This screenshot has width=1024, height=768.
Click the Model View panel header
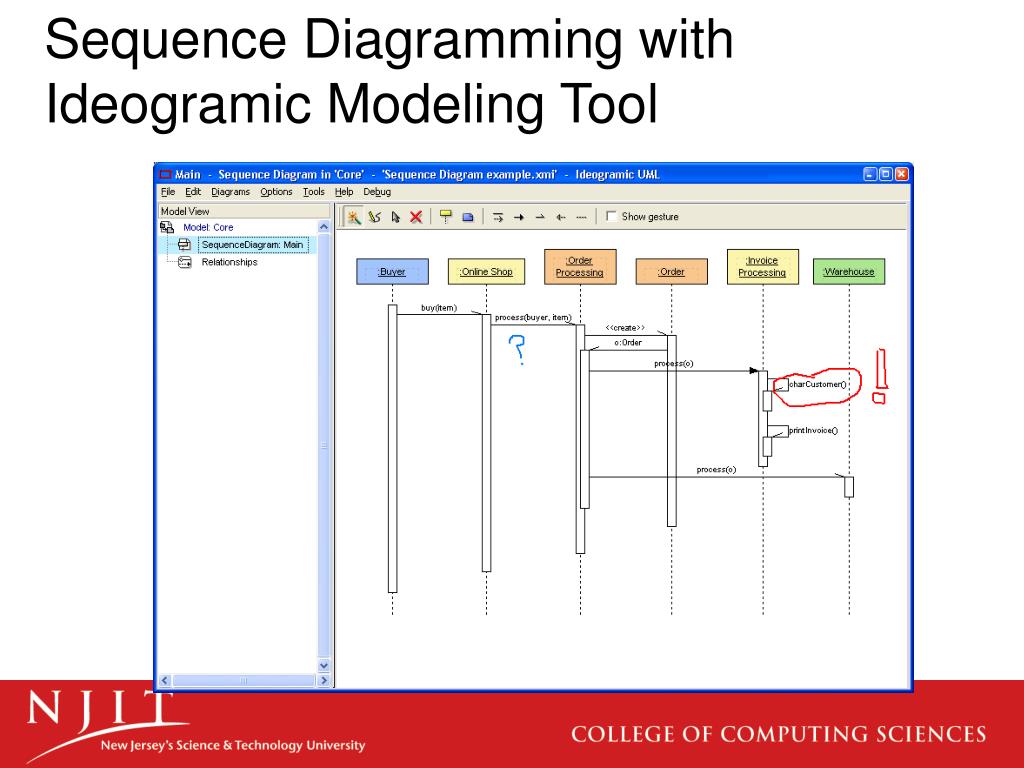[x=244, y=211]
